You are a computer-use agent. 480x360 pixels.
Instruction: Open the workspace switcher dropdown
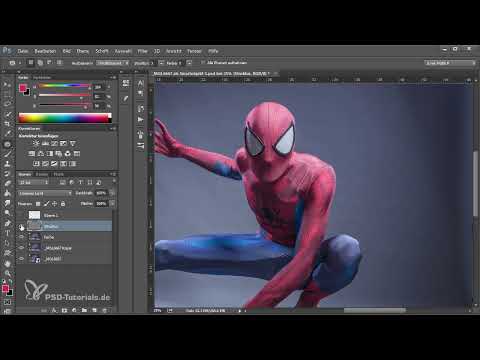[450, 63]
